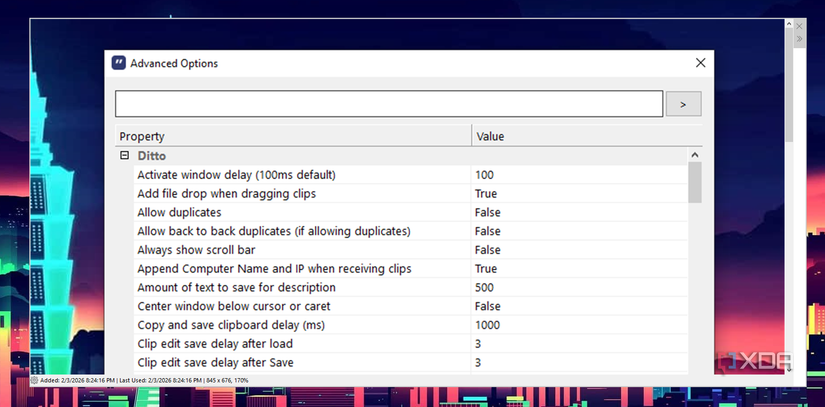Click the '>' search button
The image size is (825, 407).
pos(683,104)
